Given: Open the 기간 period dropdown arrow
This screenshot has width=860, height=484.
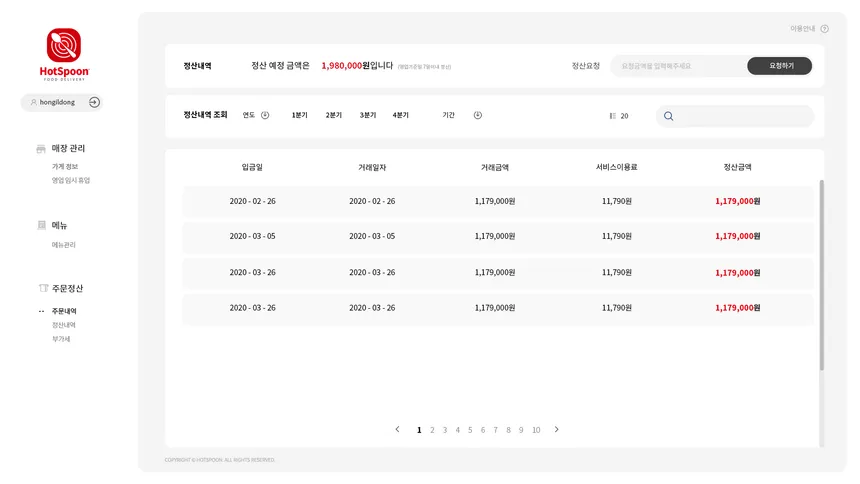Looking at the screenshot, I should 478,115.
